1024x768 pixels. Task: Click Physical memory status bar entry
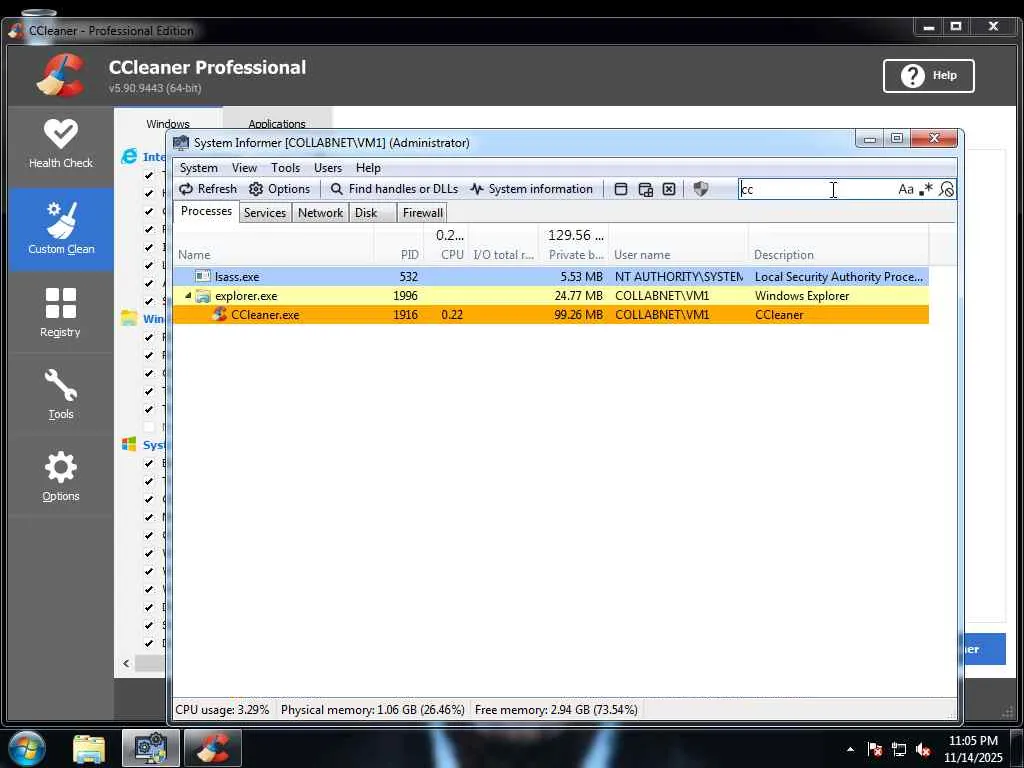tap(372, 710)
